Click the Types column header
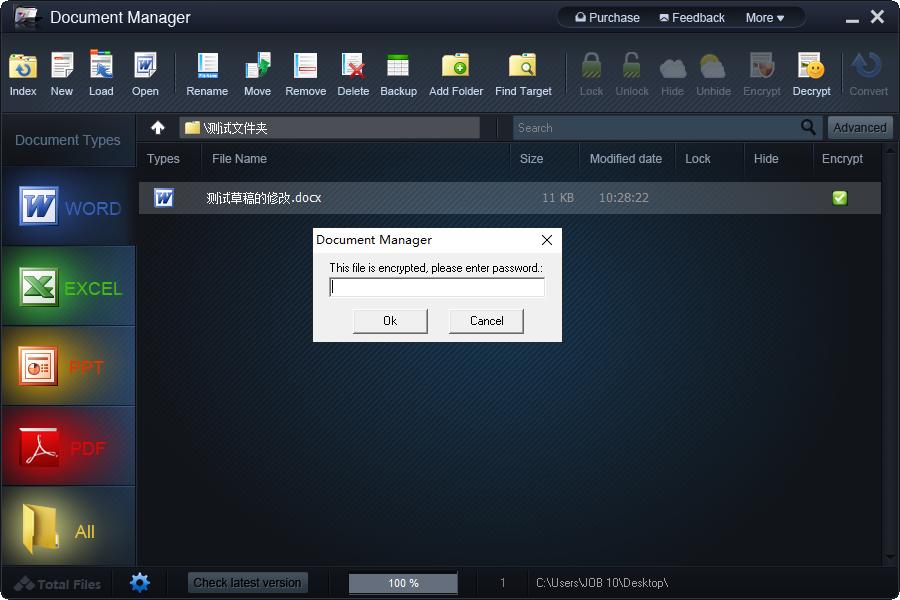Screen dimensions: 900x600 [163, 159]
